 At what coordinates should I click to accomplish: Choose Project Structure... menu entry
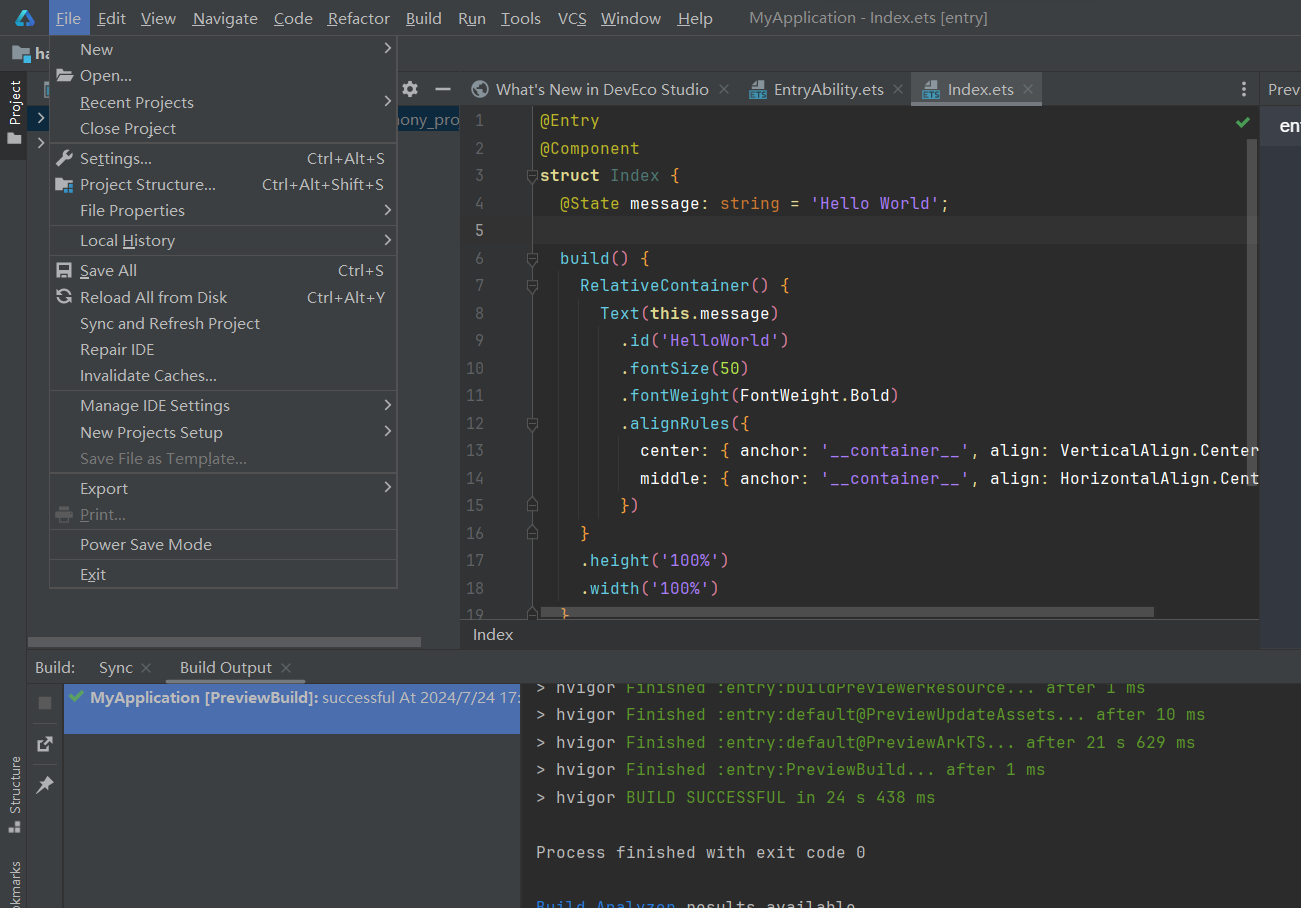223,185
